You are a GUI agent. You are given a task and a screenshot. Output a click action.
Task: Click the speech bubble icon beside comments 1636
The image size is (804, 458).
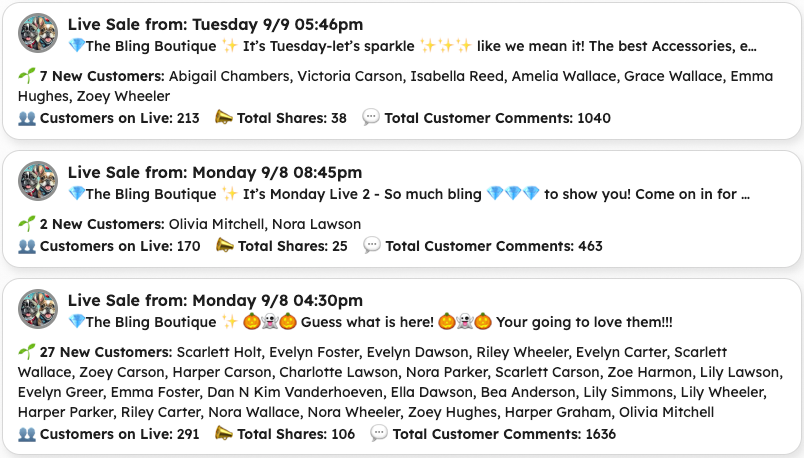point(379,433)
